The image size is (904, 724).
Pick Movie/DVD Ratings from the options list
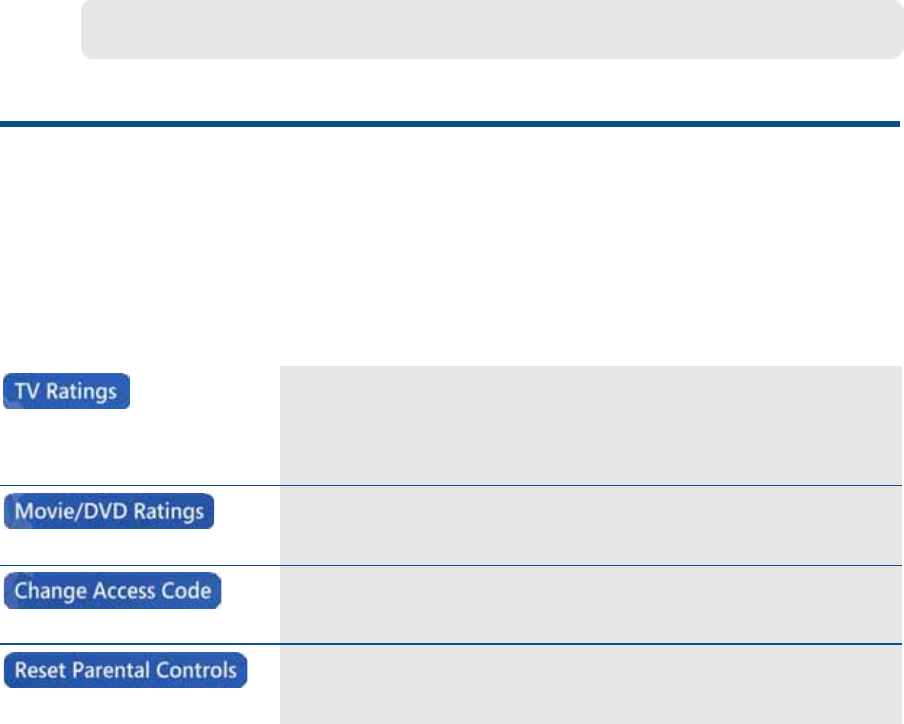tap(109, 512)
